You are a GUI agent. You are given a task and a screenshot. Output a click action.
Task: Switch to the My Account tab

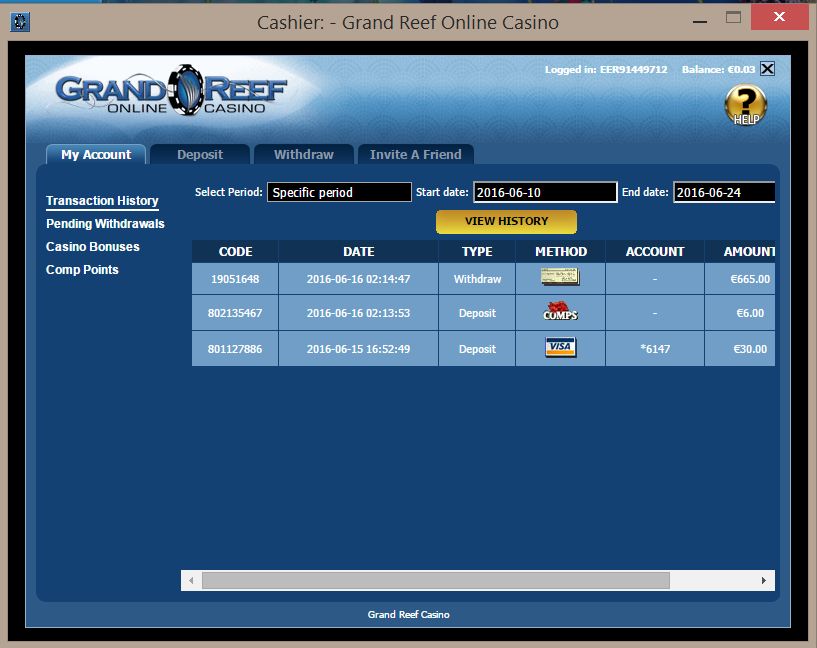tap(96, 155)
